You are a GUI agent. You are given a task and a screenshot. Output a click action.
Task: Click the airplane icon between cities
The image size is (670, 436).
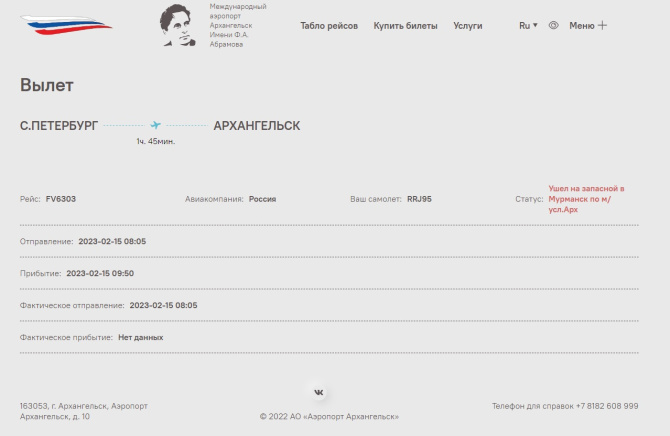155,125
